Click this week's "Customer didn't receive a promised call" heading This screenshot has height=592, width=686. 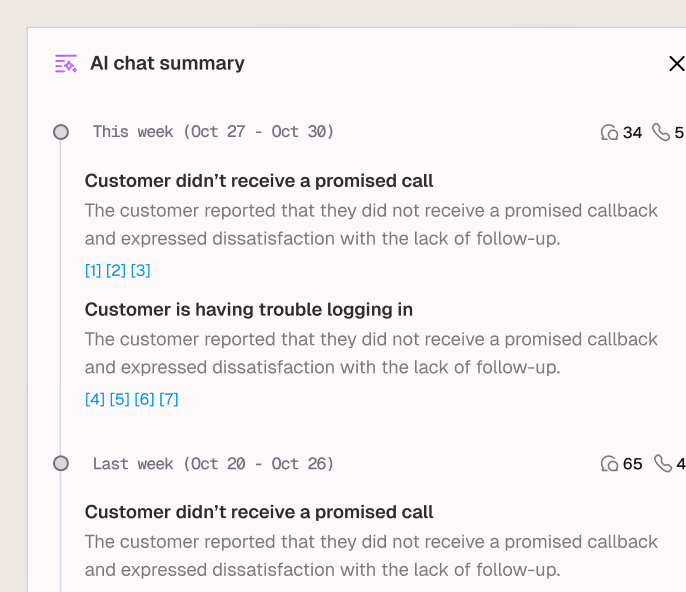pos(259,181)
